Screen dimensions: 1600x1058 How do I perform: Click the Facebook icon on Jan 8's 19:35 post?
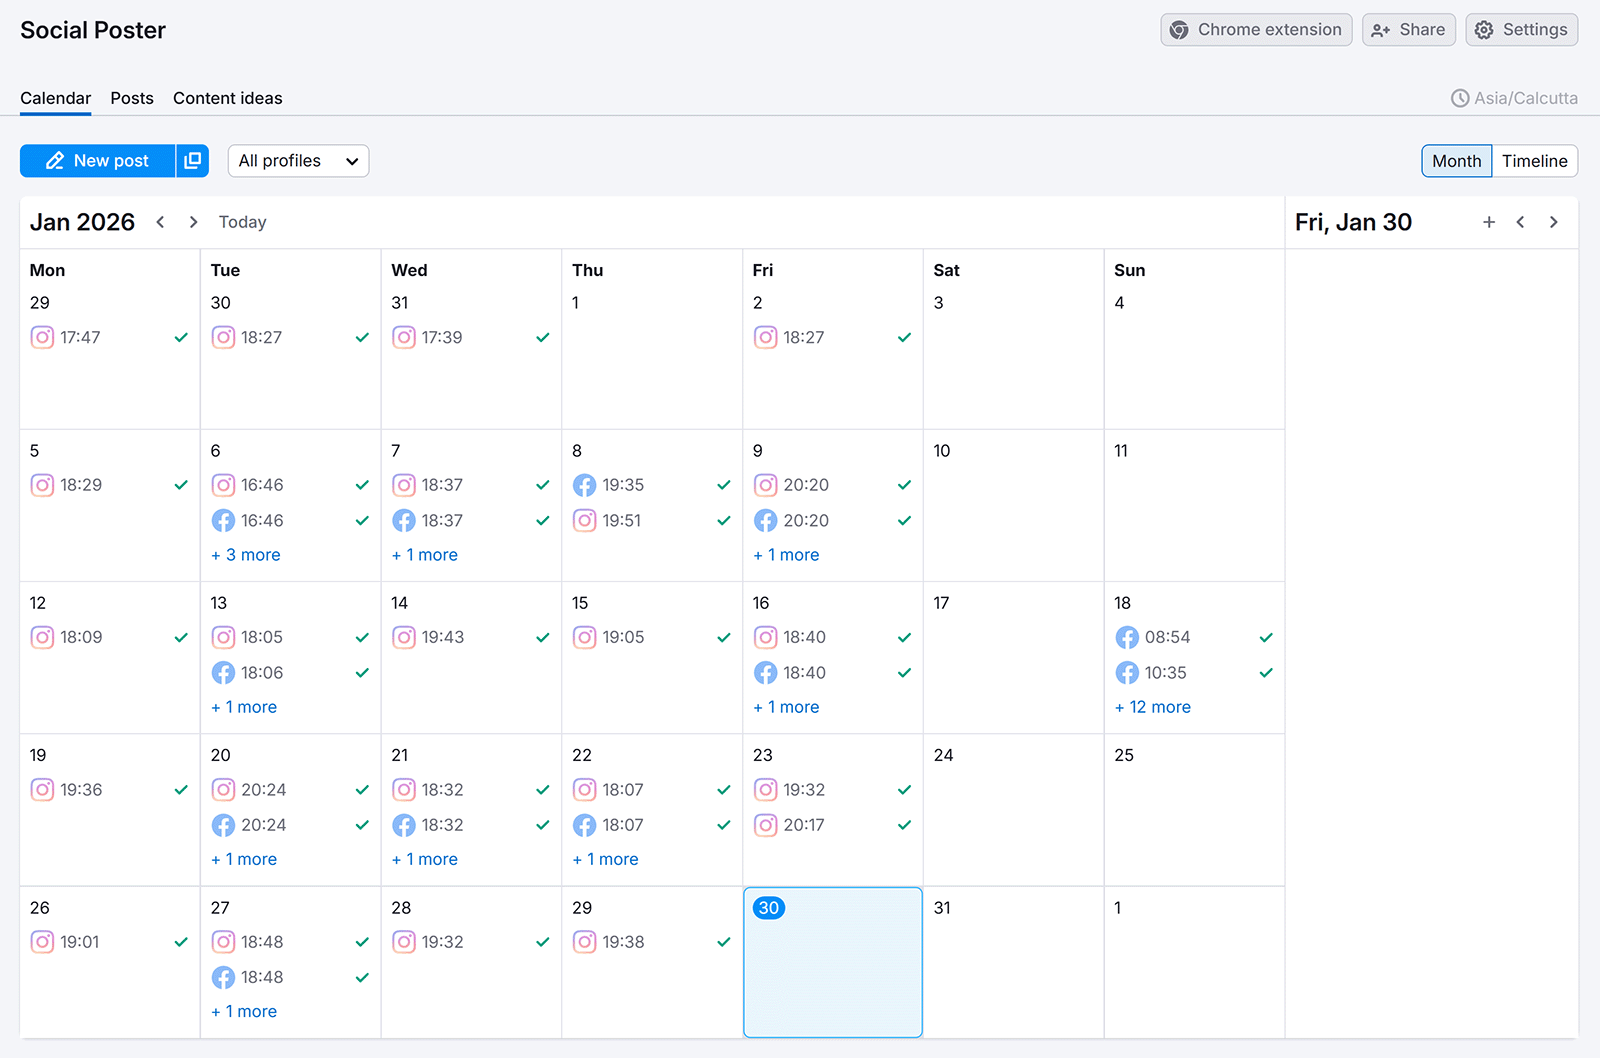tap(585, 485)
